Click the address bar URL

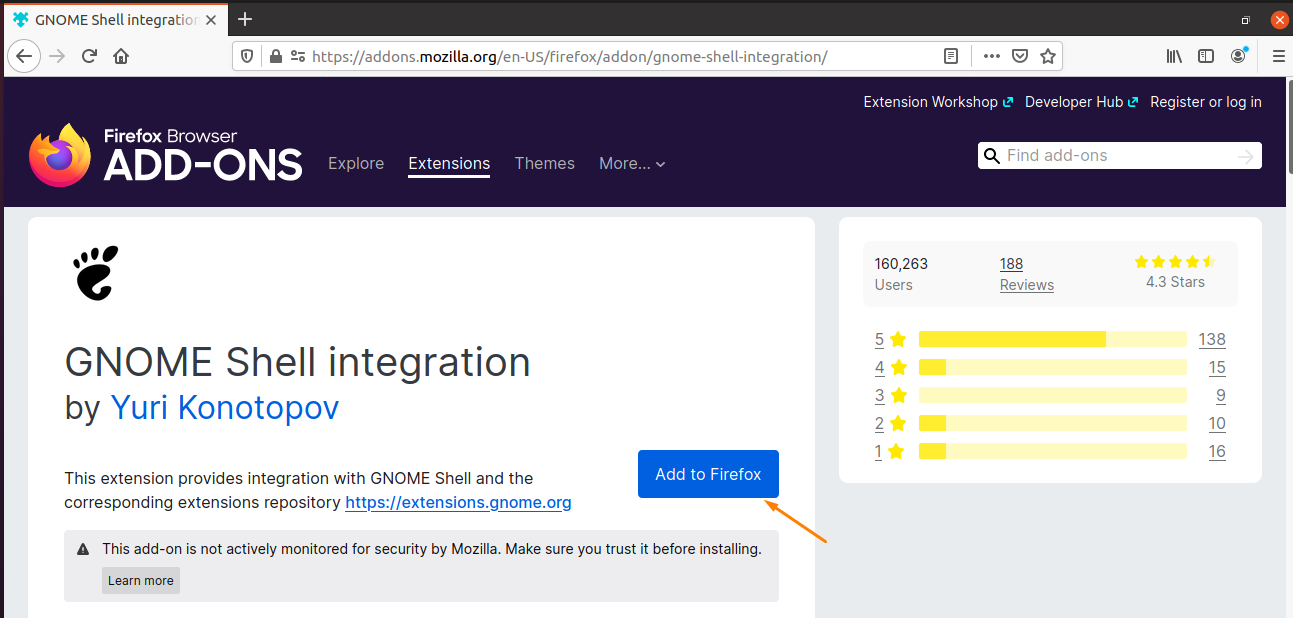click(570, 57)
